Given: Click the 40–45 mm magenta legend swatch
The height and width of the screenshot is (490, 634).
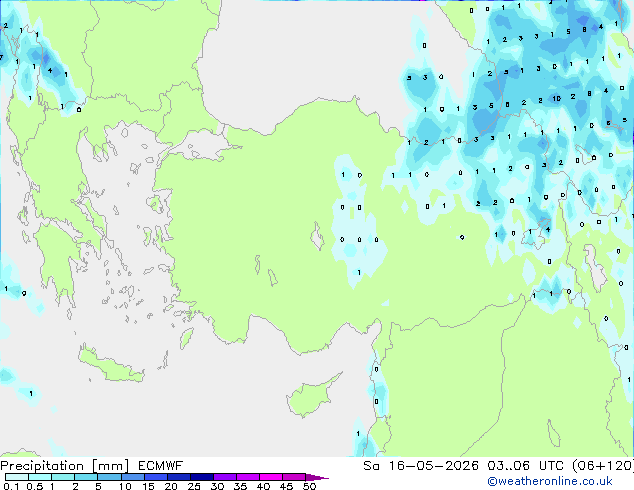Looking at the screenshot, I should (271, 477).
